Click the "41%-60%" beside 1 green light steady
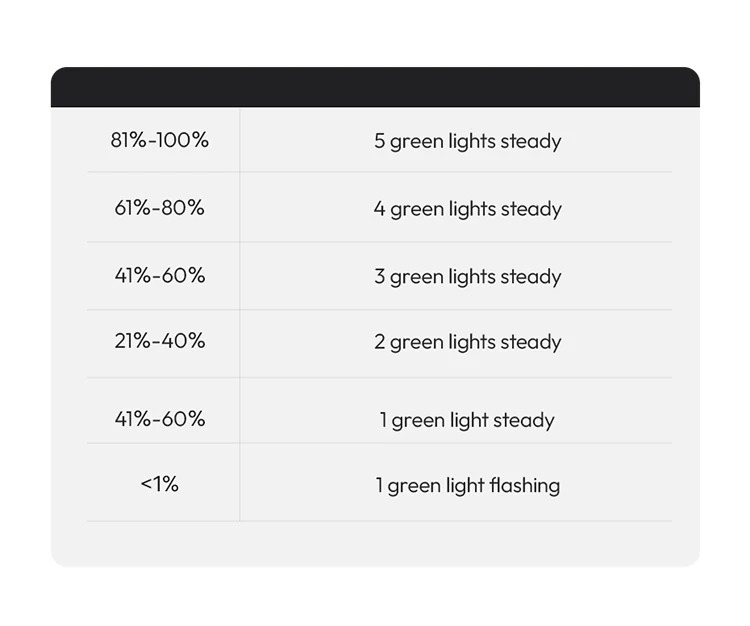This screenshot has width=750, height=626. [x=160, y=419]
